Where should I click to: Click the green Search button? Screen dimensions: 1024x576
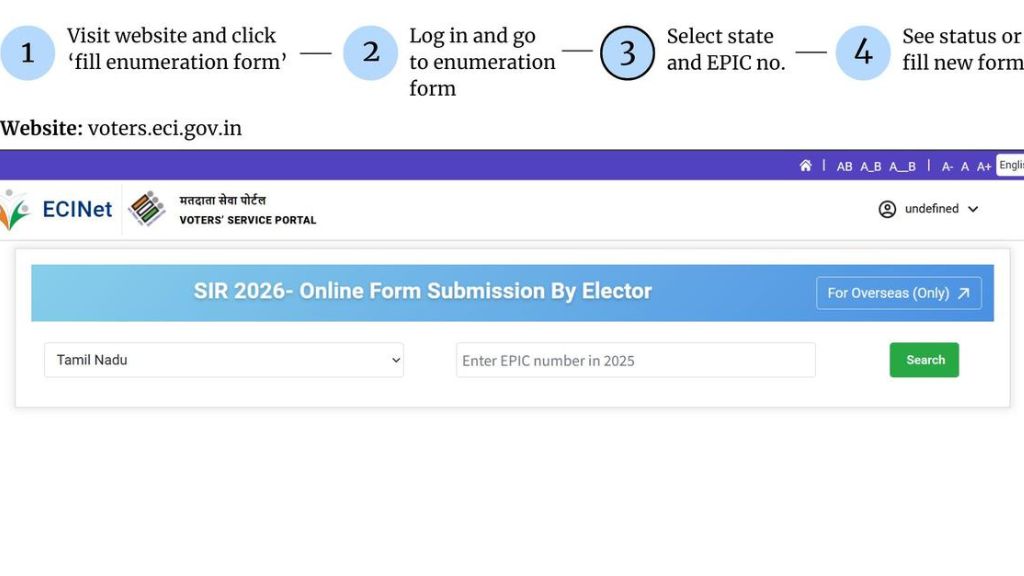click(923, 360)
